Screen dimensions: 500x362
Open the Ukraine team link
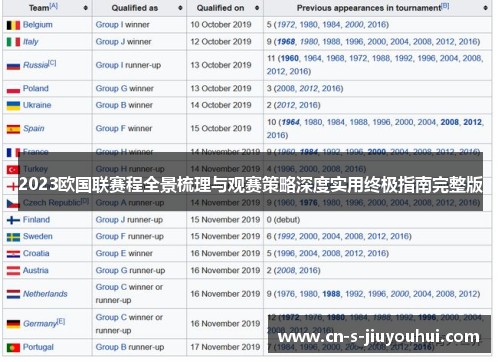[37, 105]
